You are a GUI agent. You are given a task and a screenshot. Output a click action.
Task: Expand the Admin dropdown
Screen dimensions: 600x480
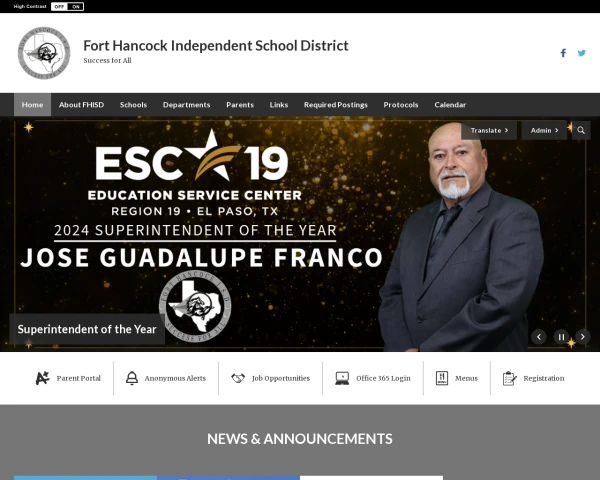pyautogui.click(x=544, y=131)
